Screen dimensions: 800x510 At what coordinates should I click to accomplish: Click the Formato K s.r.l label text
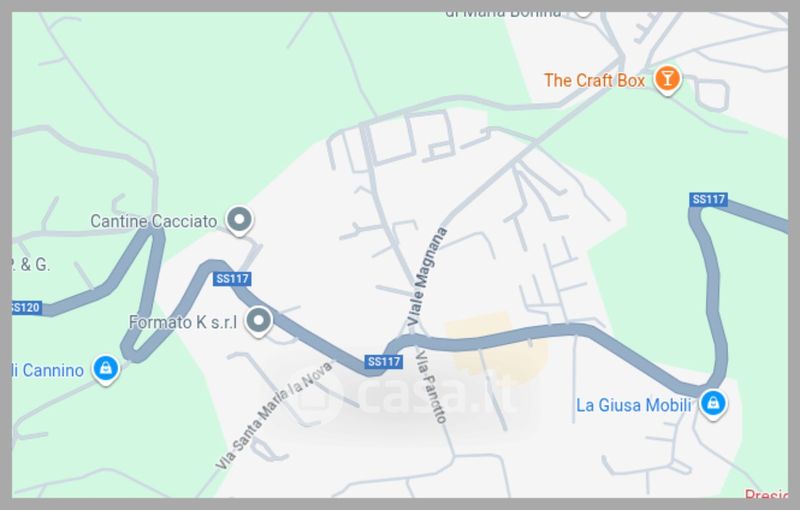pos(183,322)
